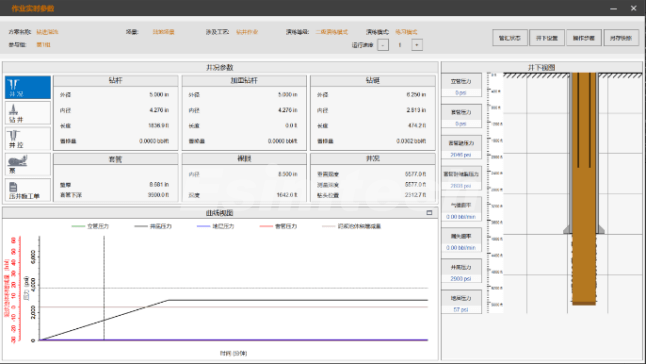The height and width of the screenshot is (364, 646).
Task: Select the 井底压力 2900 psi gauge card
Action: (461, 271)
